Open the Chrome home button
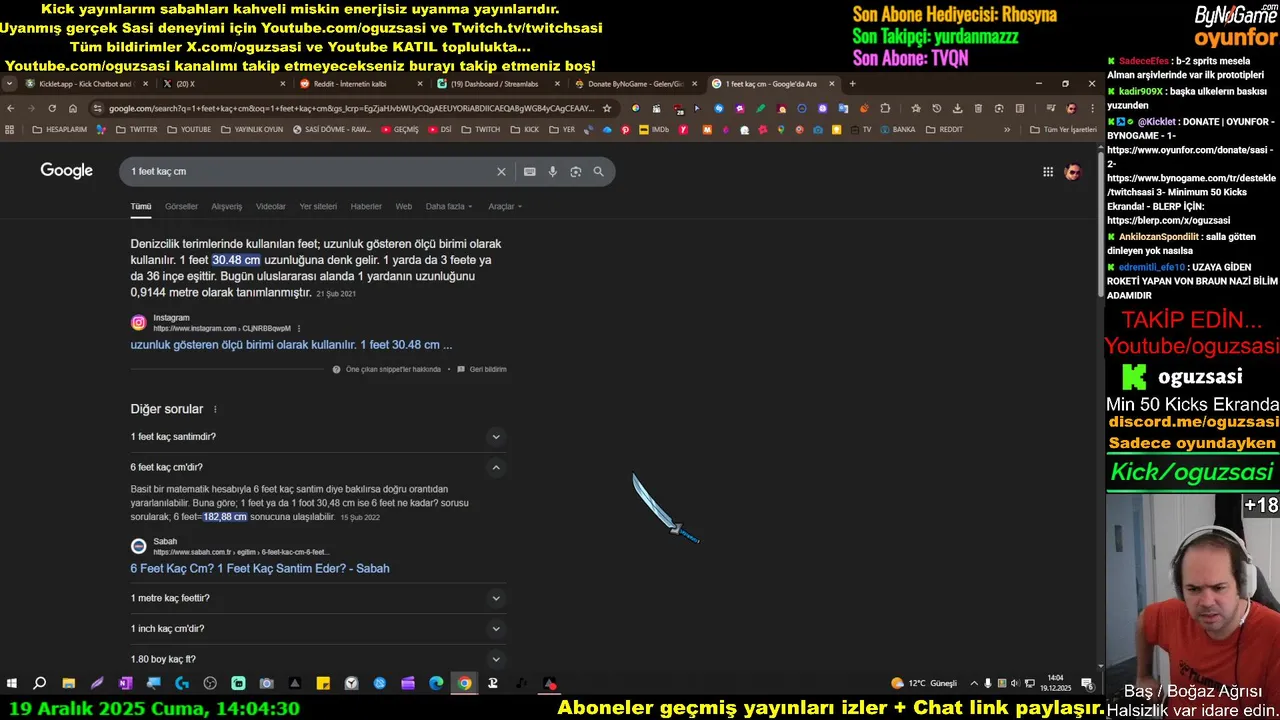The image size is (1280, 720). (x=73, y=108)
